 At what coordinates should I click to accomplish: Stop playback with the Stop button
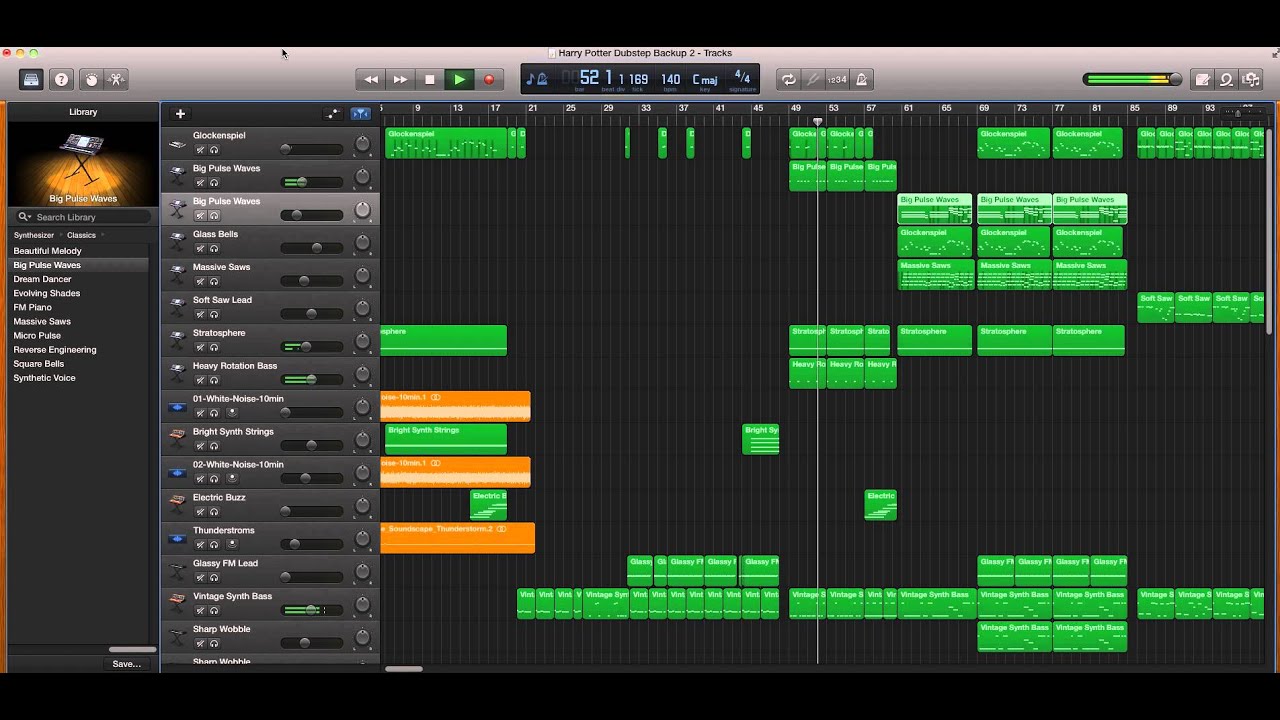pyautogui.click(x=430, y=80)
